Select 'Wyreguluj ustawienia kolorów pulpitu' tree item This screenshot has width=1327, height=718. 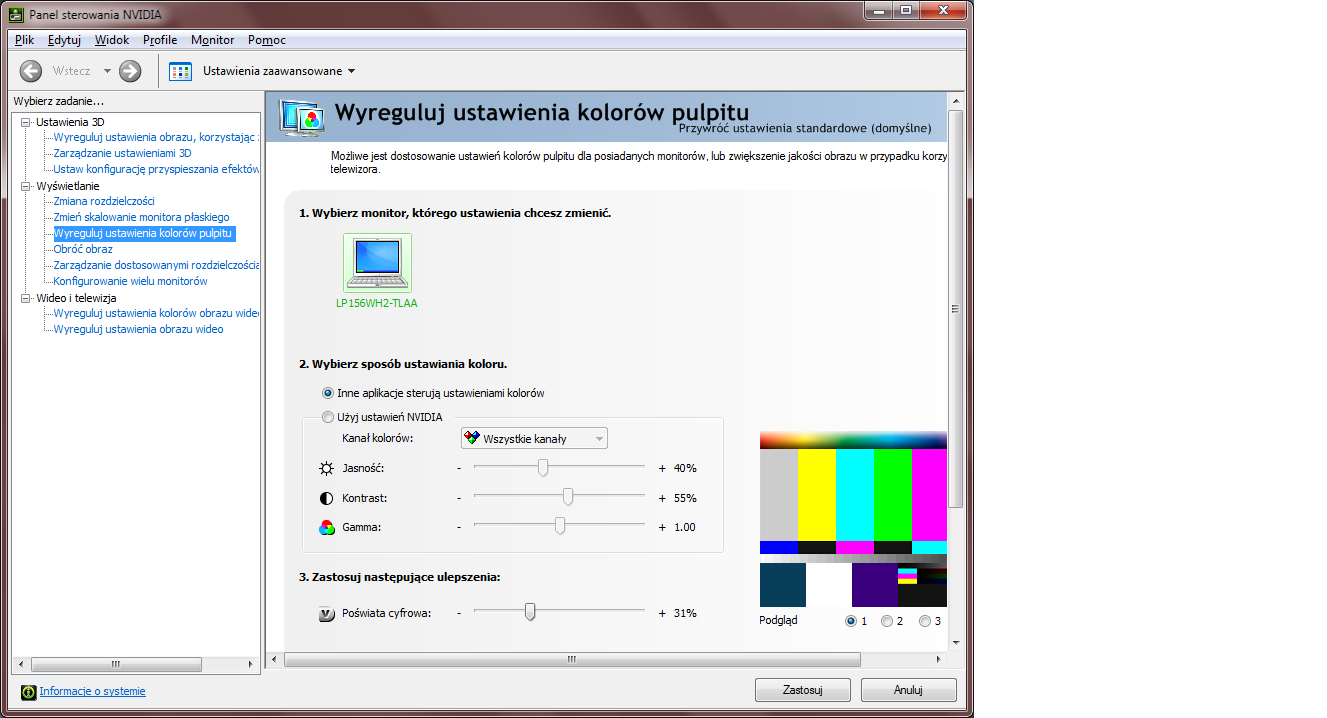[x=143, y=233]
